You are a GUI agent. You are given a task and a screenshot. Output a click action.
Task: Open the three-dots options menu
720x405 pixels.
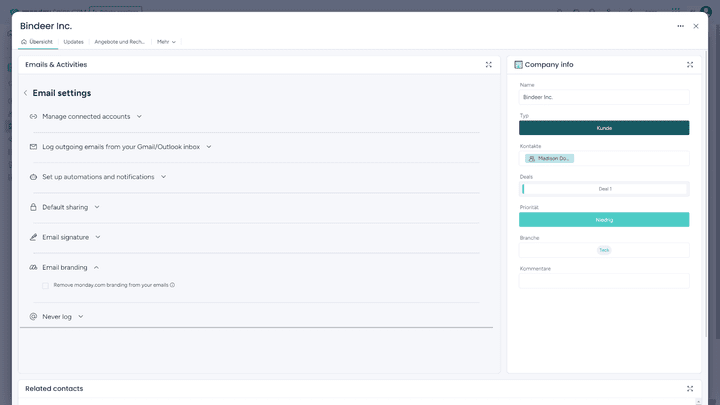pos(680,26)
